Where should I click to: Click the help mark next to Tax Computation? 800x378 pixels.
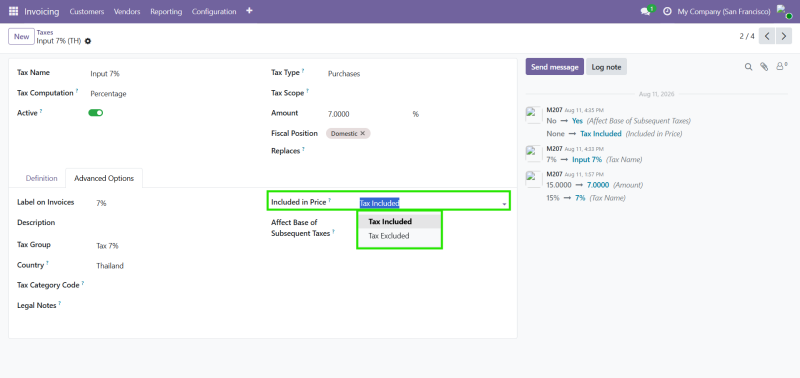tap(77, 91)
